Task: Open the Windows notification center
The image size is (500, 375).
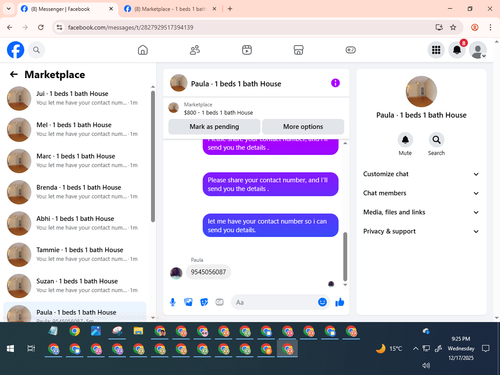Action: pyautogui.click(x=486, y=349)
